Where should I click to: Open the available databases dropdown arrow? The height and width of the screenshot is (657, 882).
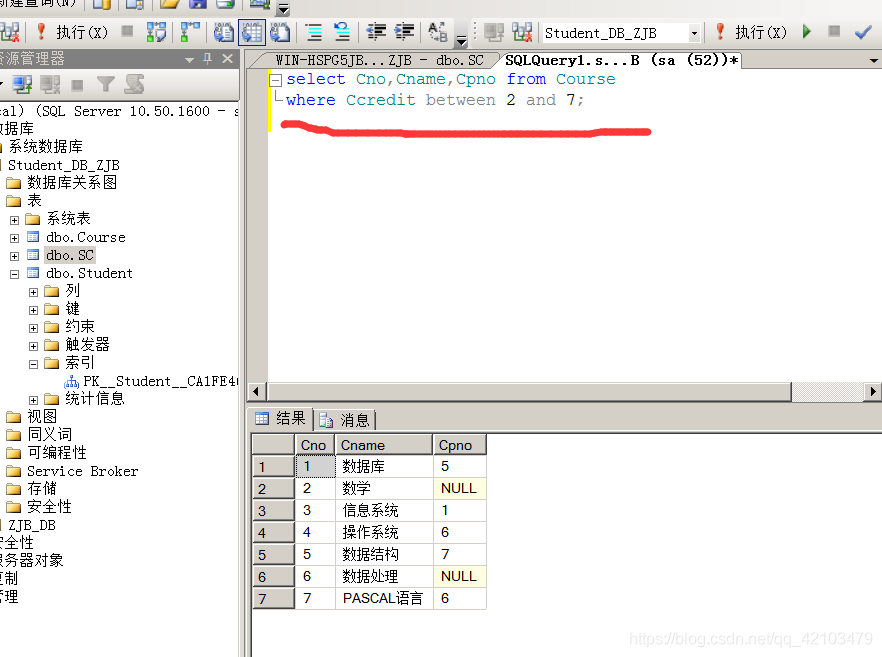pos(694,33)
